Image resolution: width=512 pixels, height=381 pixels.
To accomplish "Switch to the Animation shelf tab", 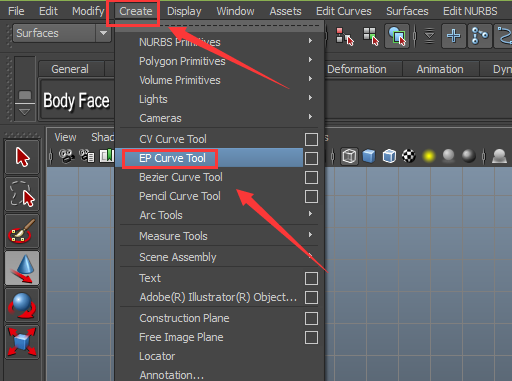I will (440, 69).
